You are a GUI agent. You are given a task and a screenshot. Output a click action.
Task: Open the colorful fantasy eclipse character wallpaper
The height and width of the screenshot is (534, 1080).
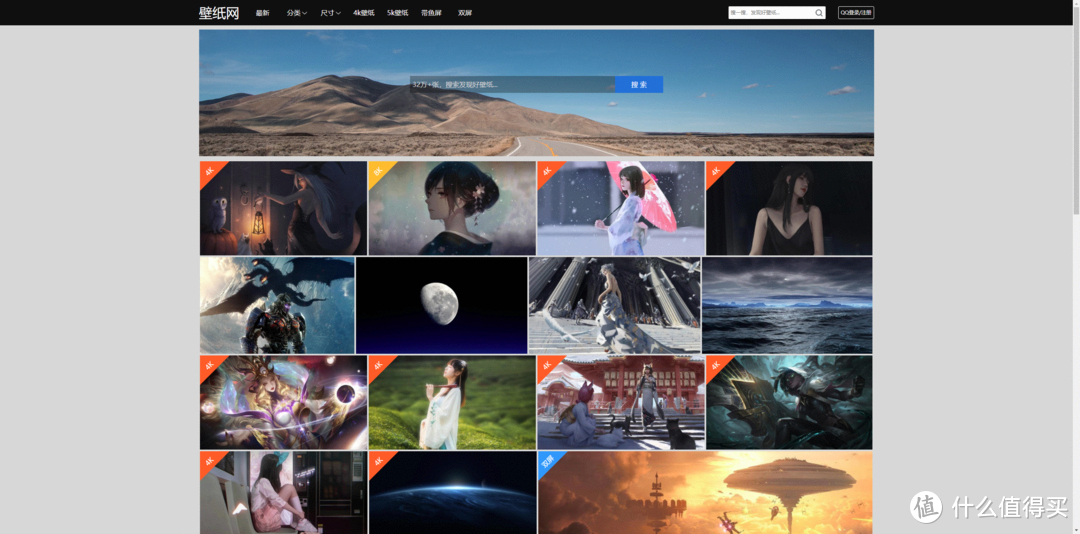pos(283,402)
